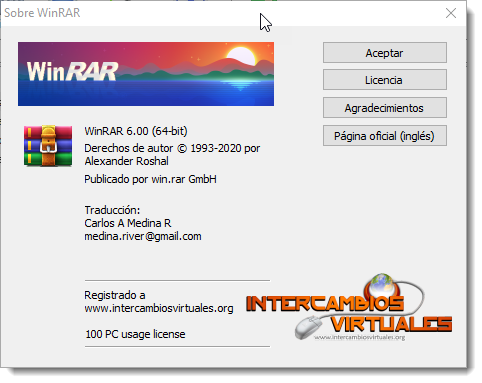This screenshot has width=482, height=383.
Task: Click the 'Derechos de autor © 1993-2020 por' line
Action: [172, 148]
